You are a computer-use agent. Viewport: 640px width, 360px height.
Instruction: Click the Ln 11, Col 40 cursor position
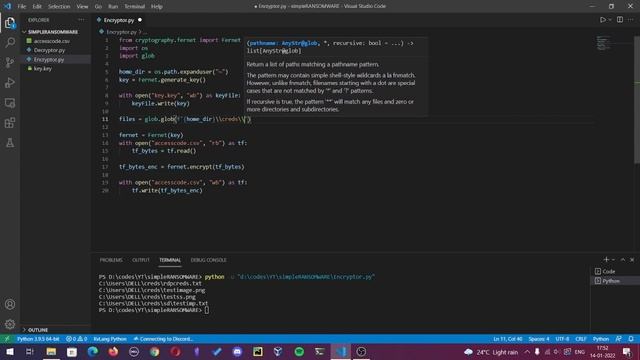pyautogui.click(x=507, y=339)
